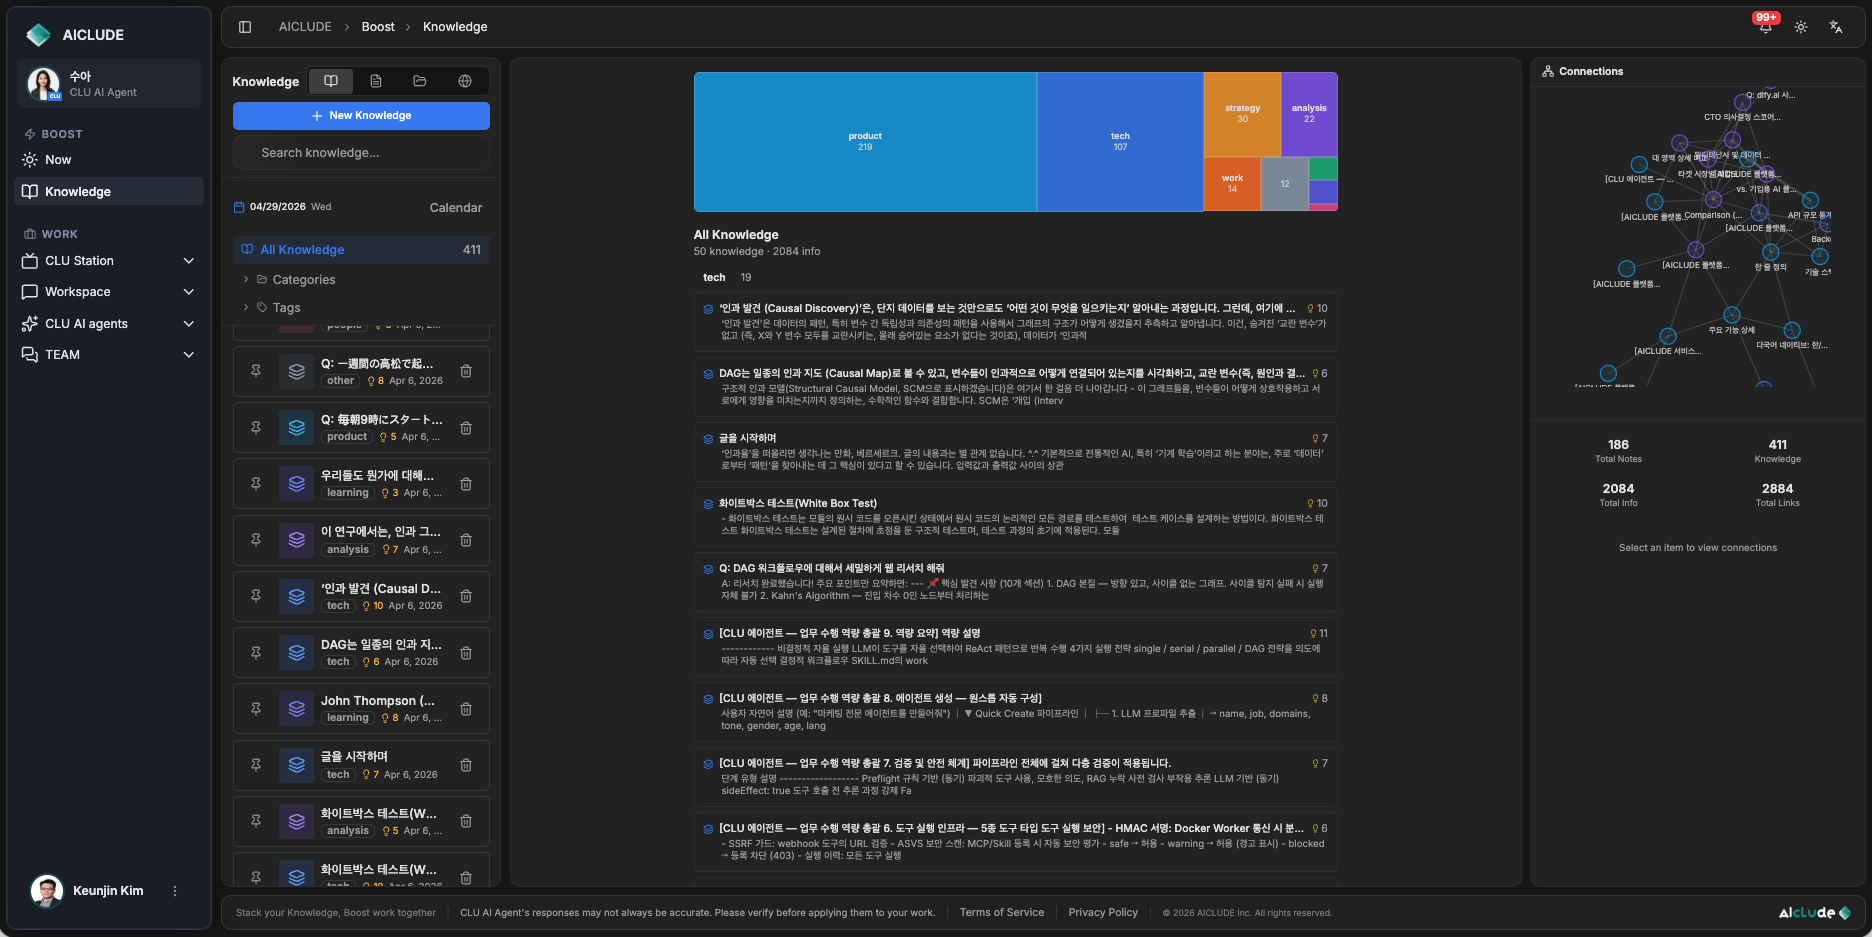
Task: Focus the Search knowledge field
Action: [361, 153]
